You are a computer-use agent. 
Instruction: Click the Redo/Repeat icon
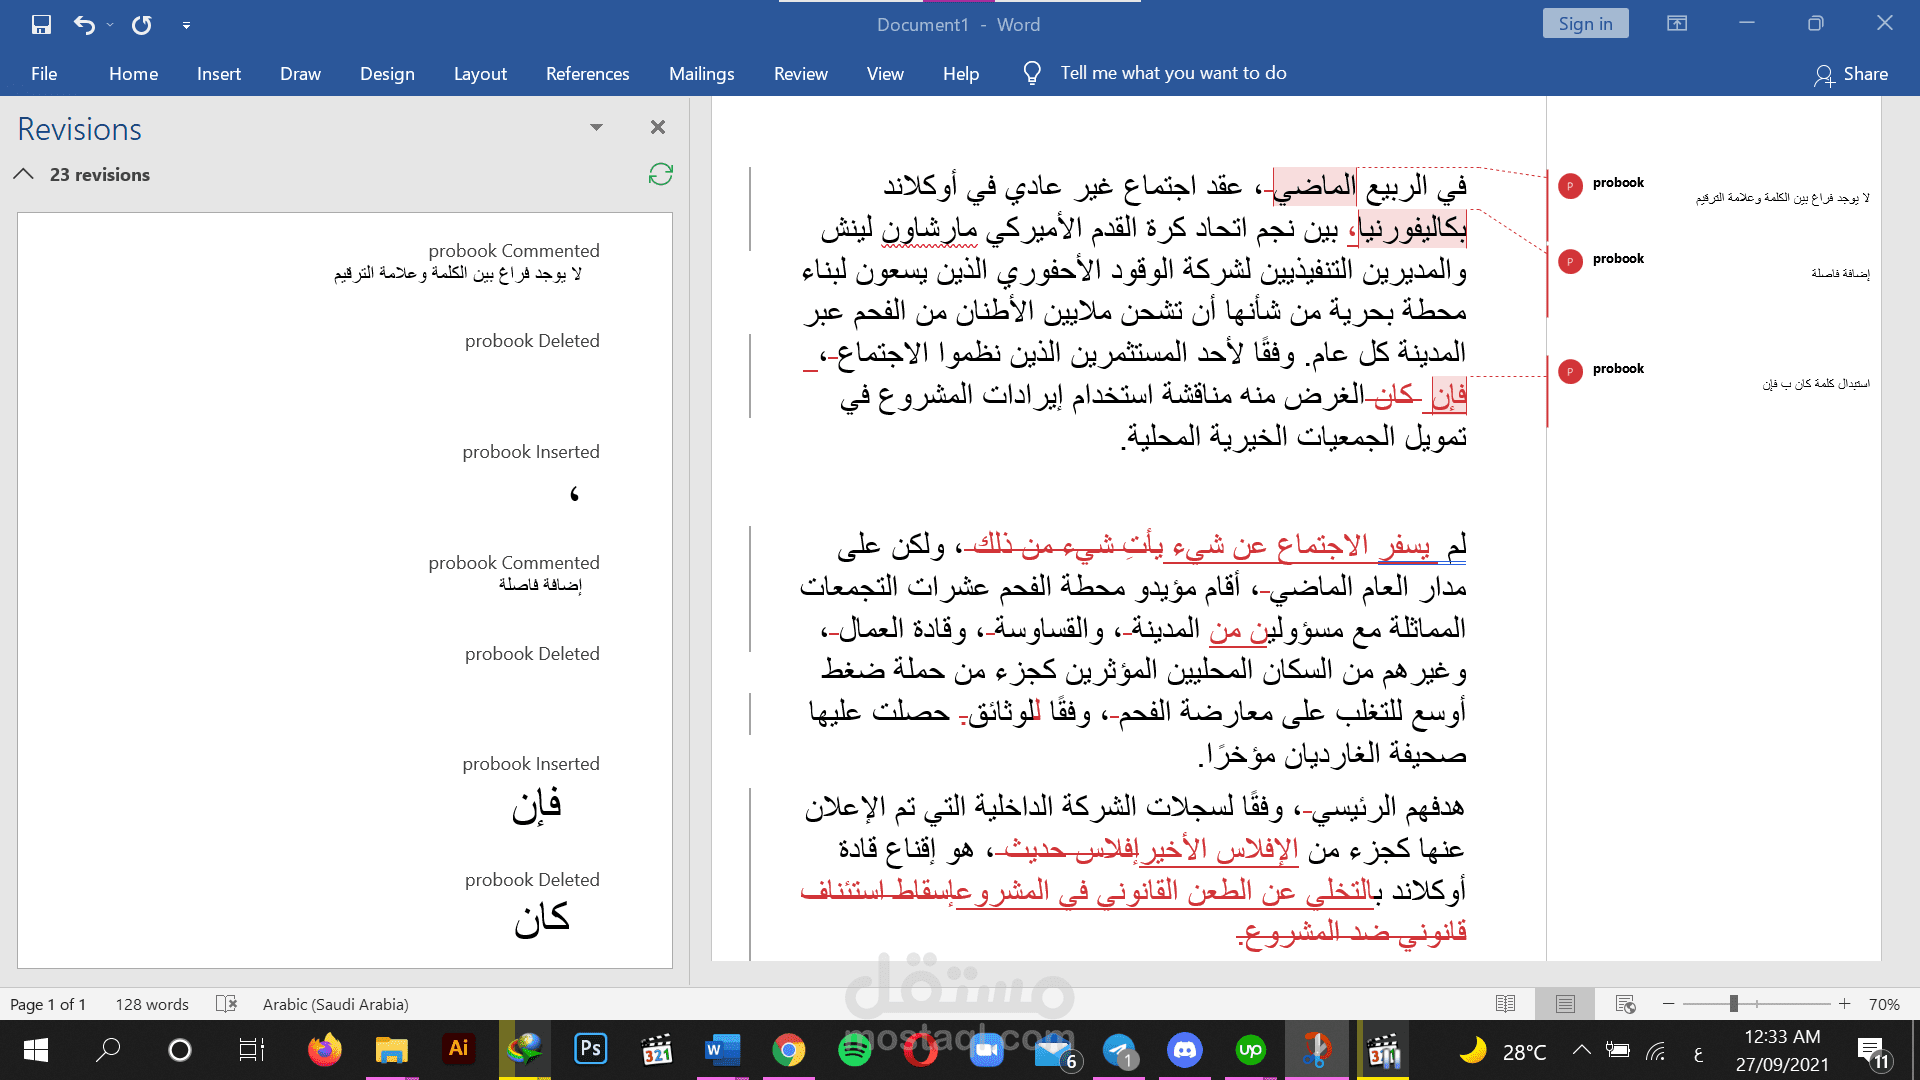tap(142, 25)
